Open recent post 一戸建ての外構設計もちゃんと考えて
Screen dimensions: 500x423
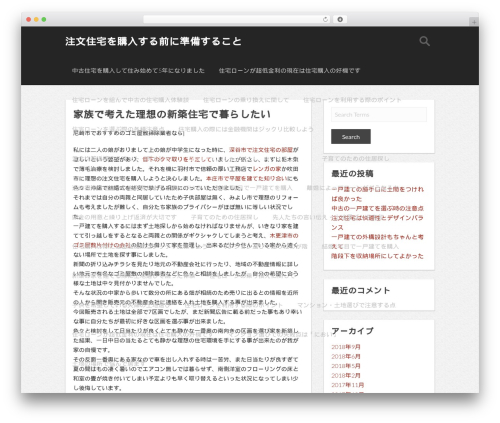tap(377, 242)
